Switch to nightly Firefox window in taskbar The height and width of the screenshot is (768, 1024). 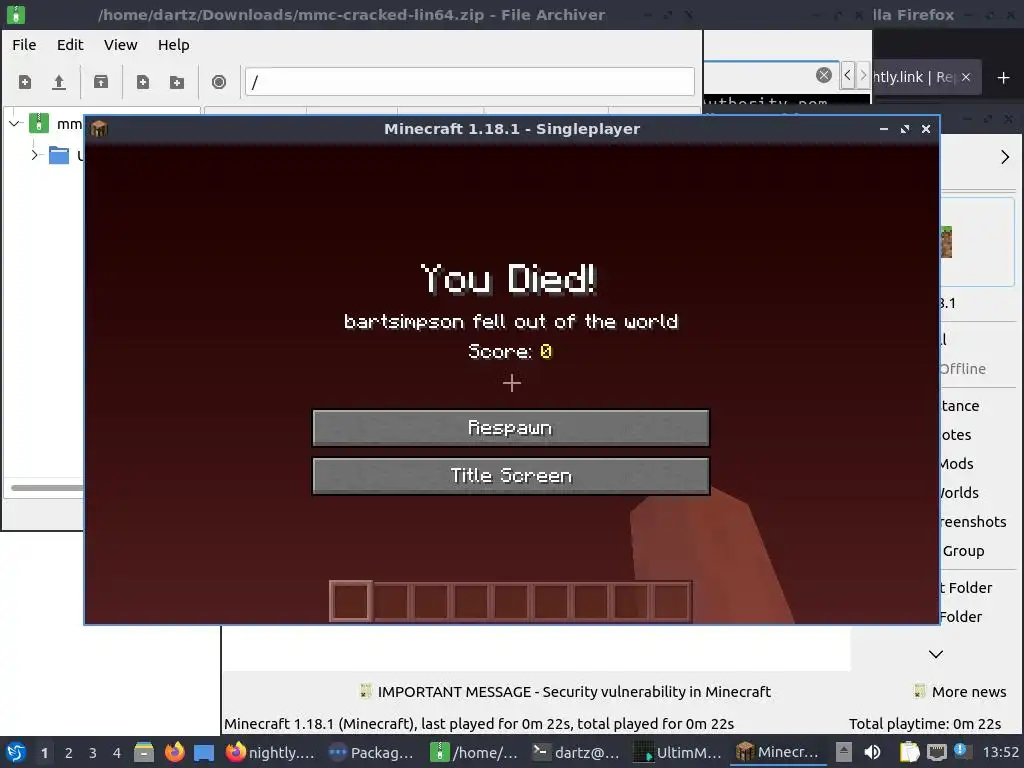pyautogui.click(x=270, y=752)
